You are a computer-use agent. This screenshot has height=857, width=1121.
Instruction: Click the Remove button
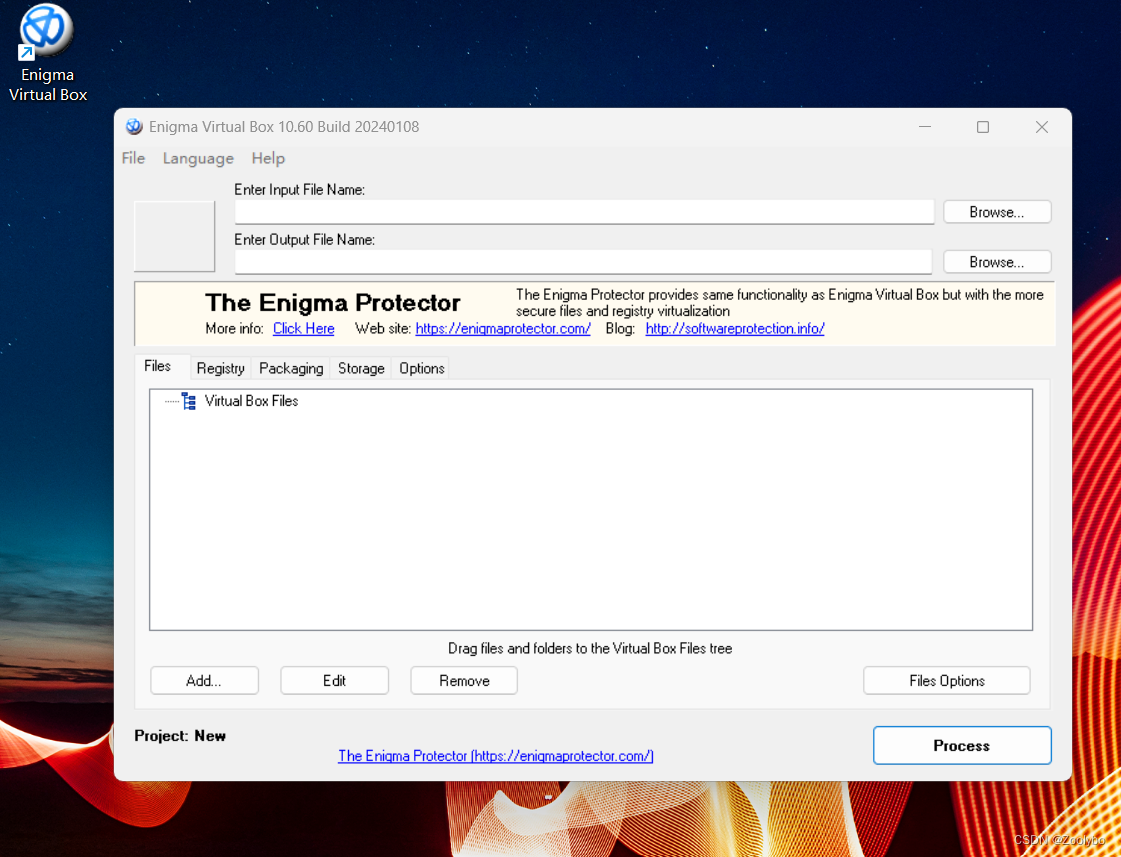pos(464,680)
